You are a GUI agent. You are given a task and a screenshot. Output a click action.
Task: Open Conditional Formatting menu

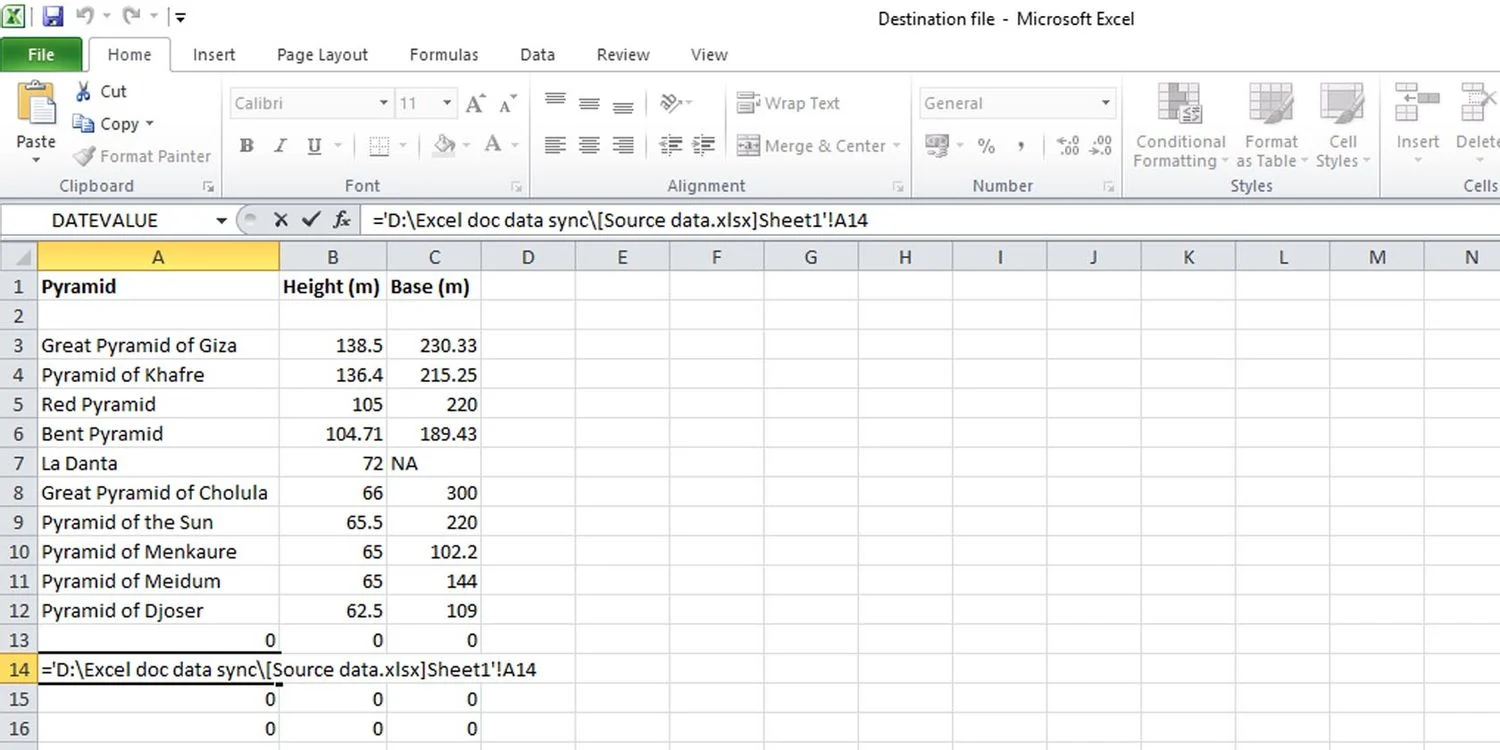tap(1180, 126)
